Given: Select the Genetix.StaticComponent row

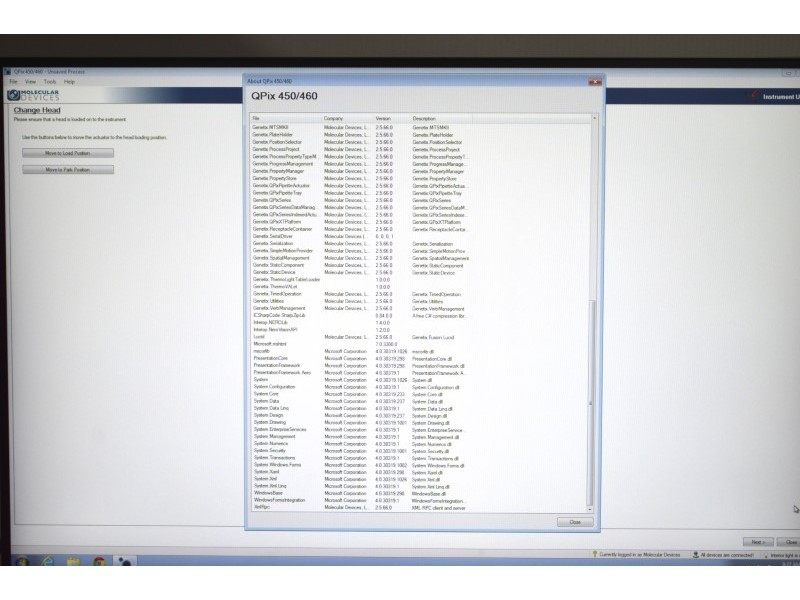Looking at the screenshot, I should click(360, 265).
